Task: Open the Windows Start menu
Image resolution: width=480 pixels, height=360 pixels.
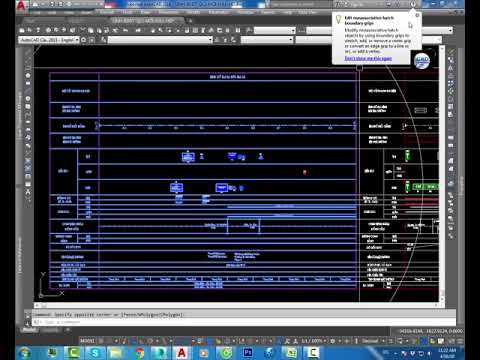Action: point(25,352)
